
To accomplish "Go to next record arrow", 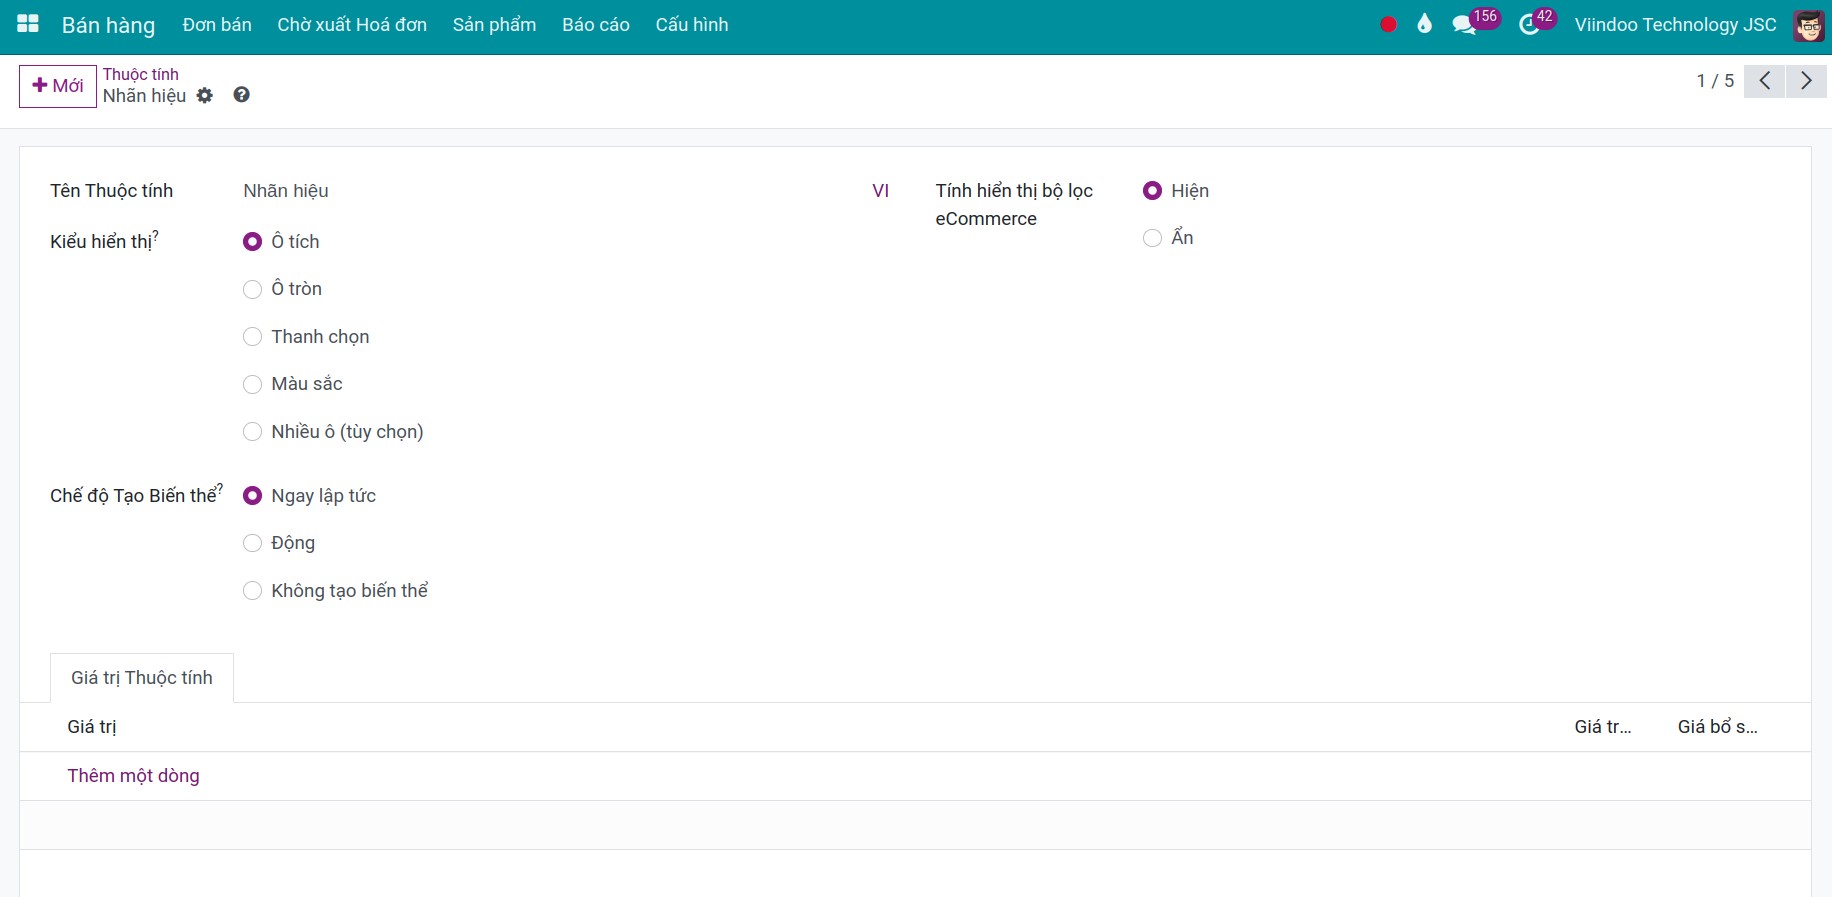I will [x=1806, y=81].
